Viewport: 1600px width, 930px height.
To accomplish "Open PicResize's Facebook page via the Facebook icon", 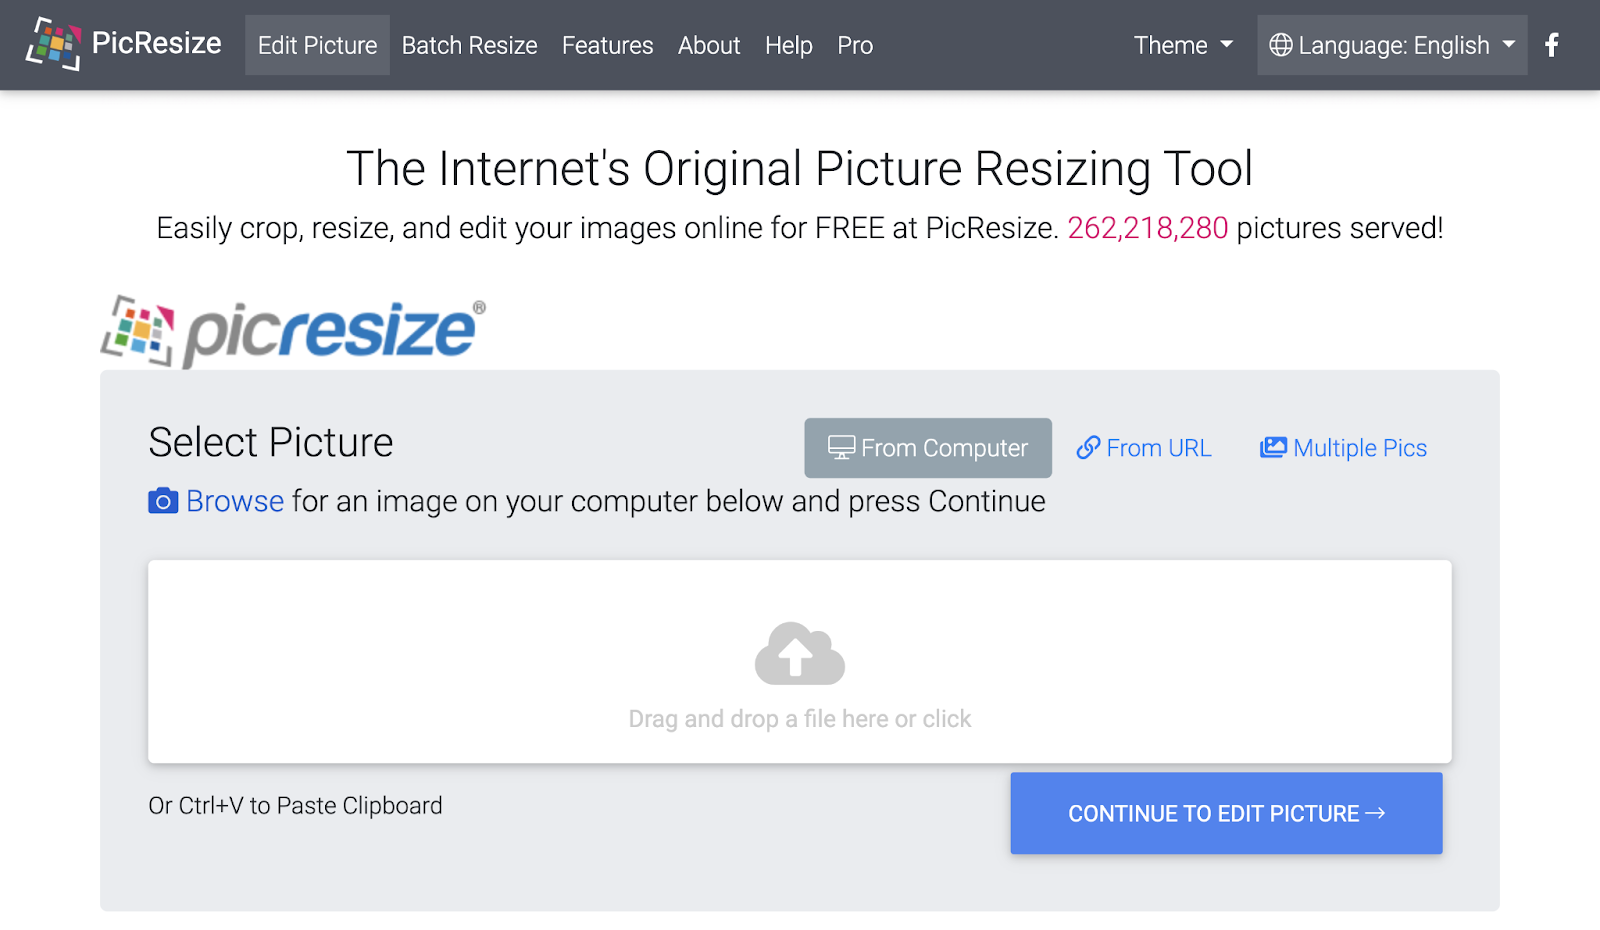I will pos(1551,44).
